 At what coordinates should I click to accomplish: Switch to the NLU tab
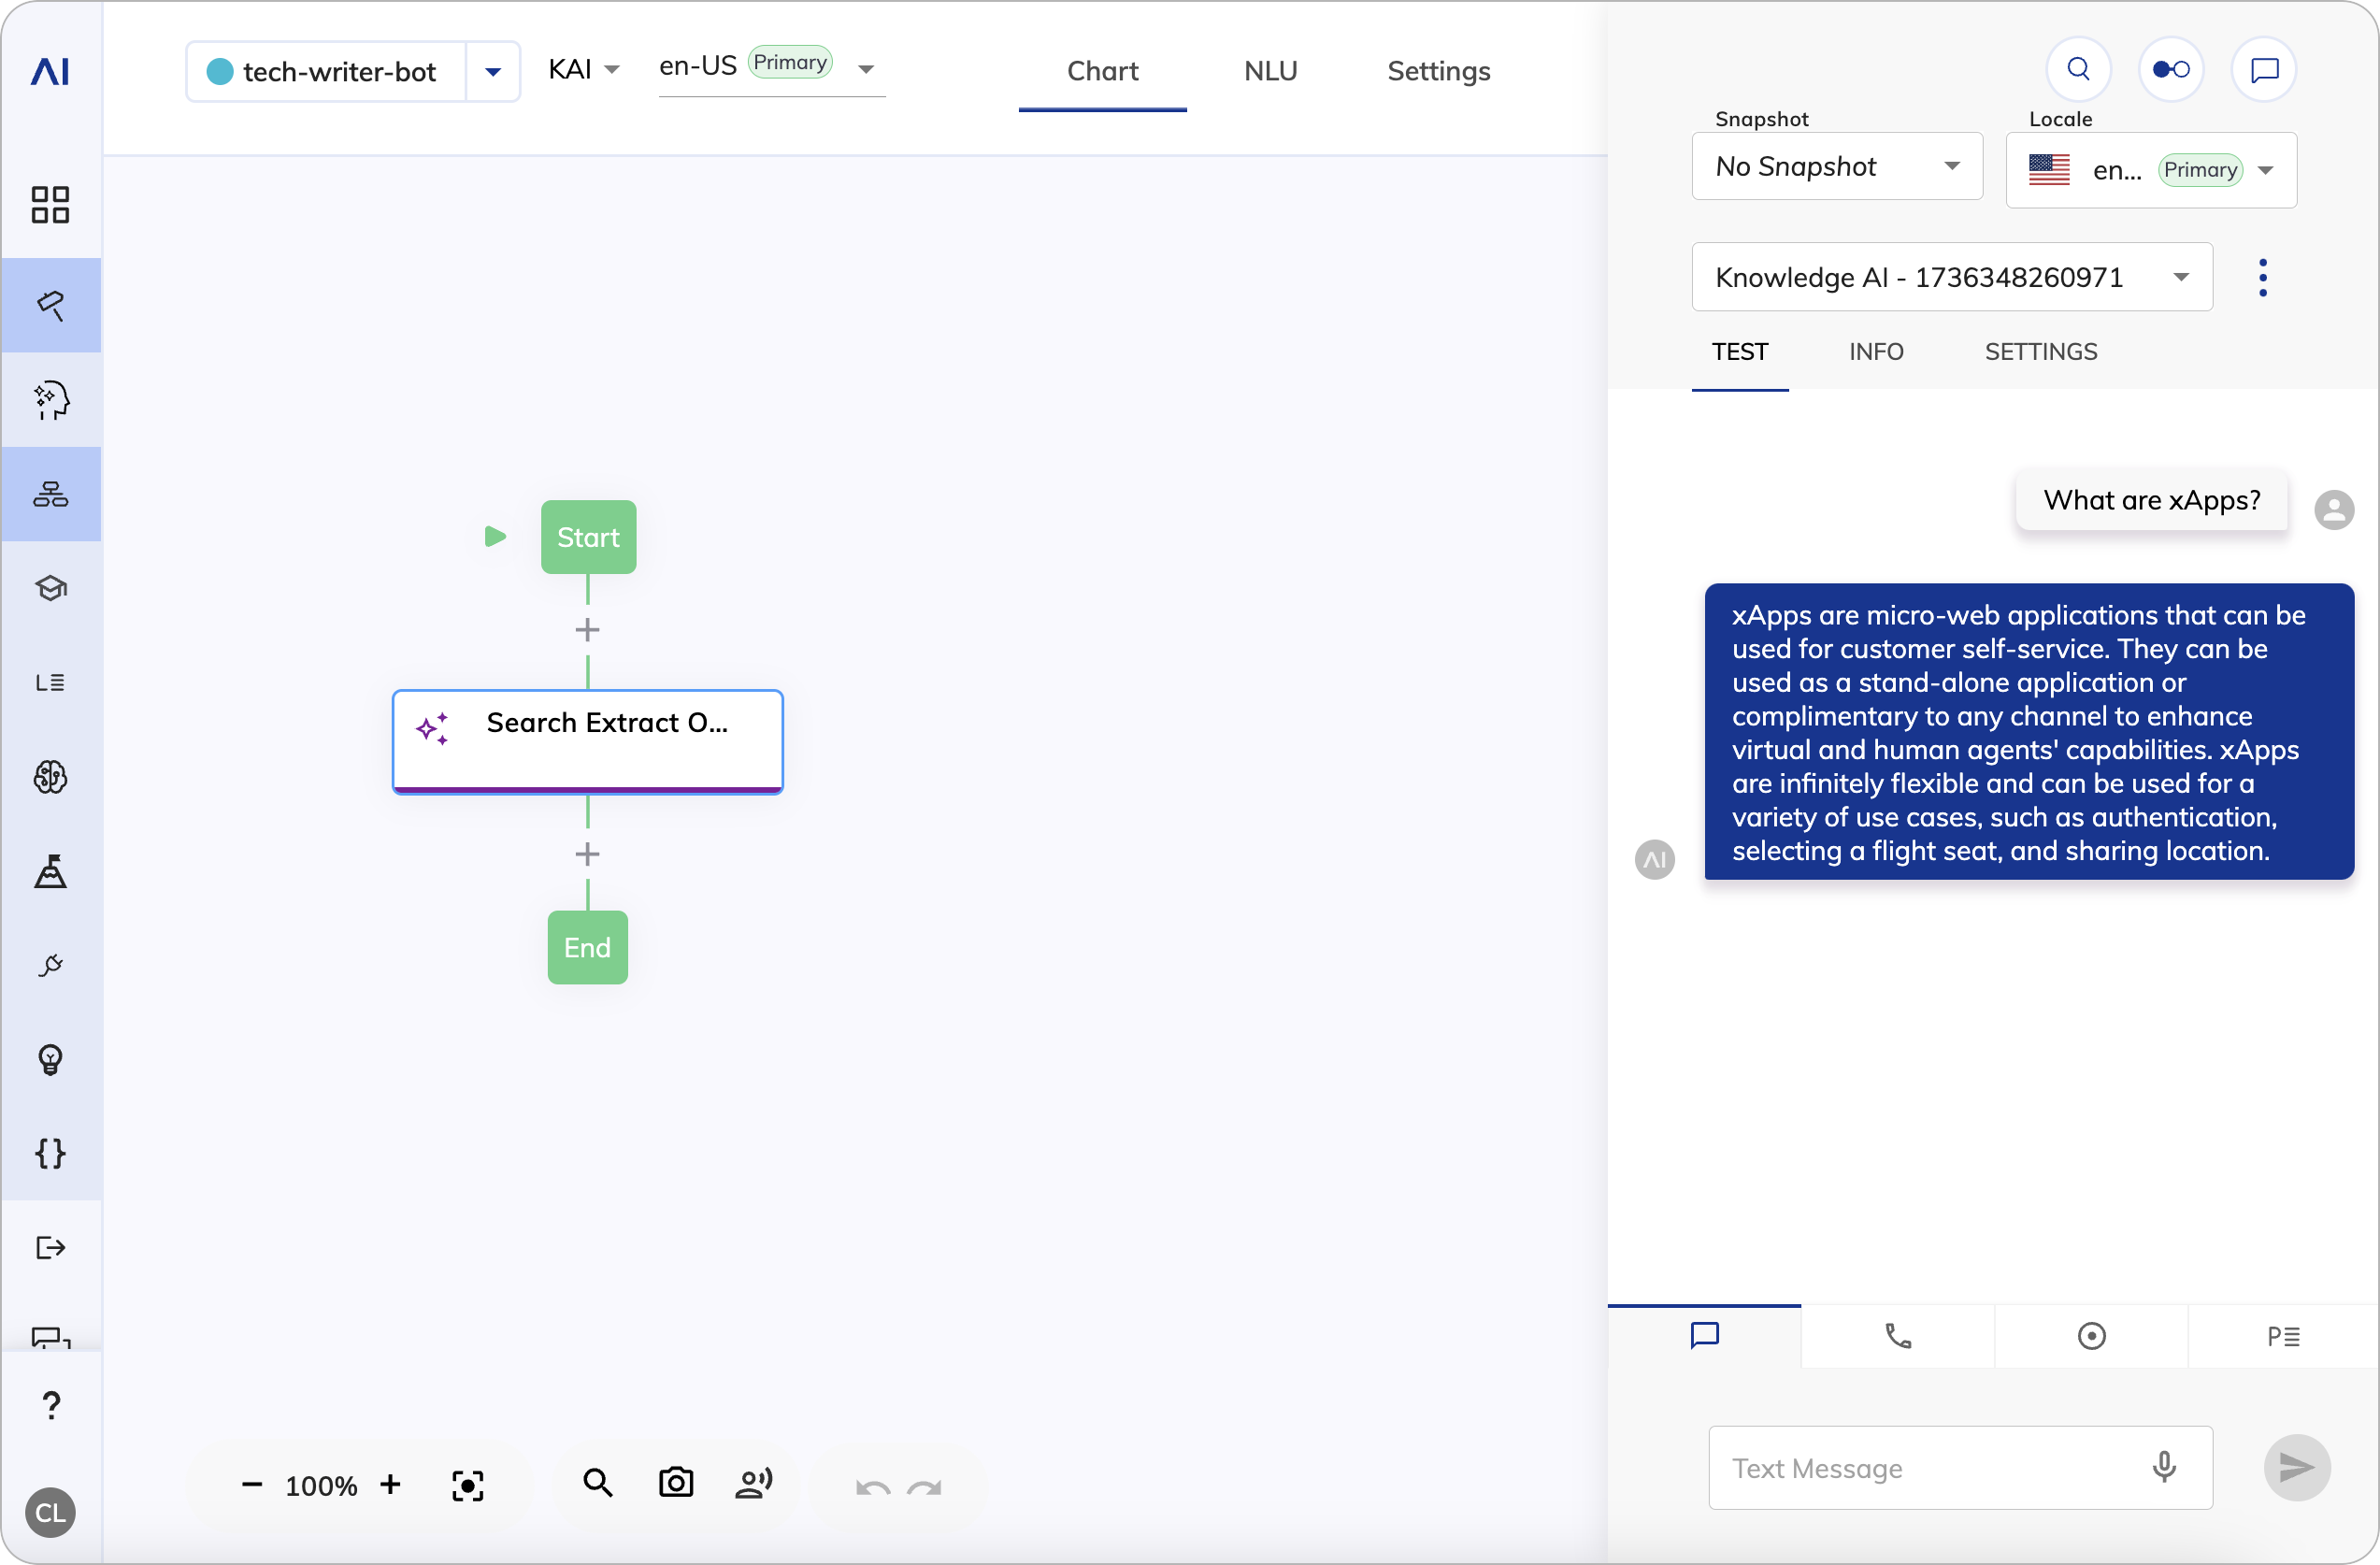tap(1270, 71)
